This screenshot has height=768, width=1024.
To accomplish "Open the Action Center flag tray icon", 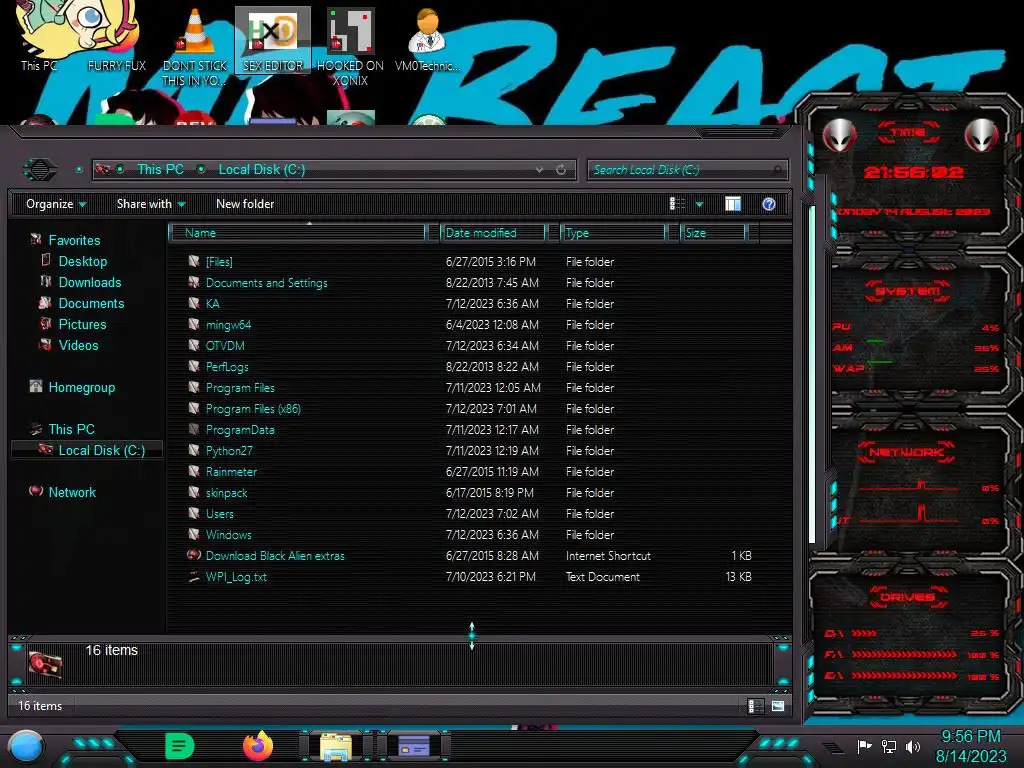I will (x=864, y=746).
